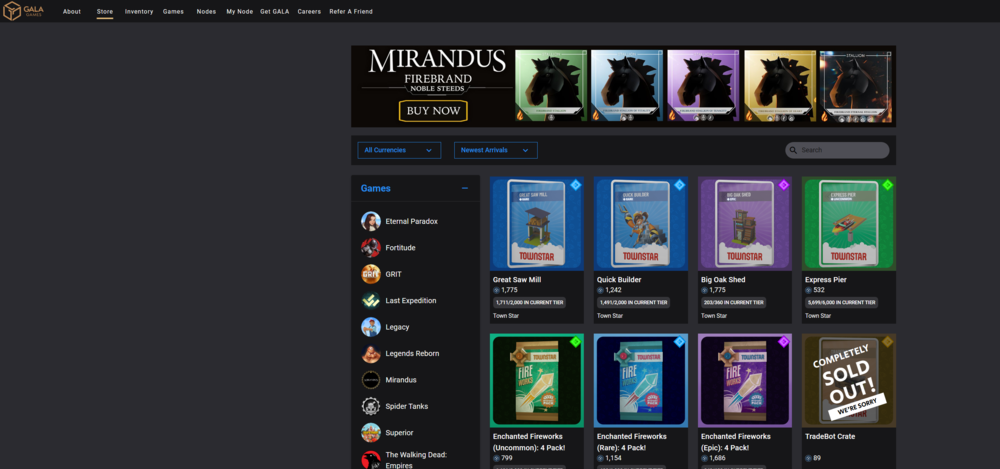Open Eternal Paradox game icon

pos(371,221)
